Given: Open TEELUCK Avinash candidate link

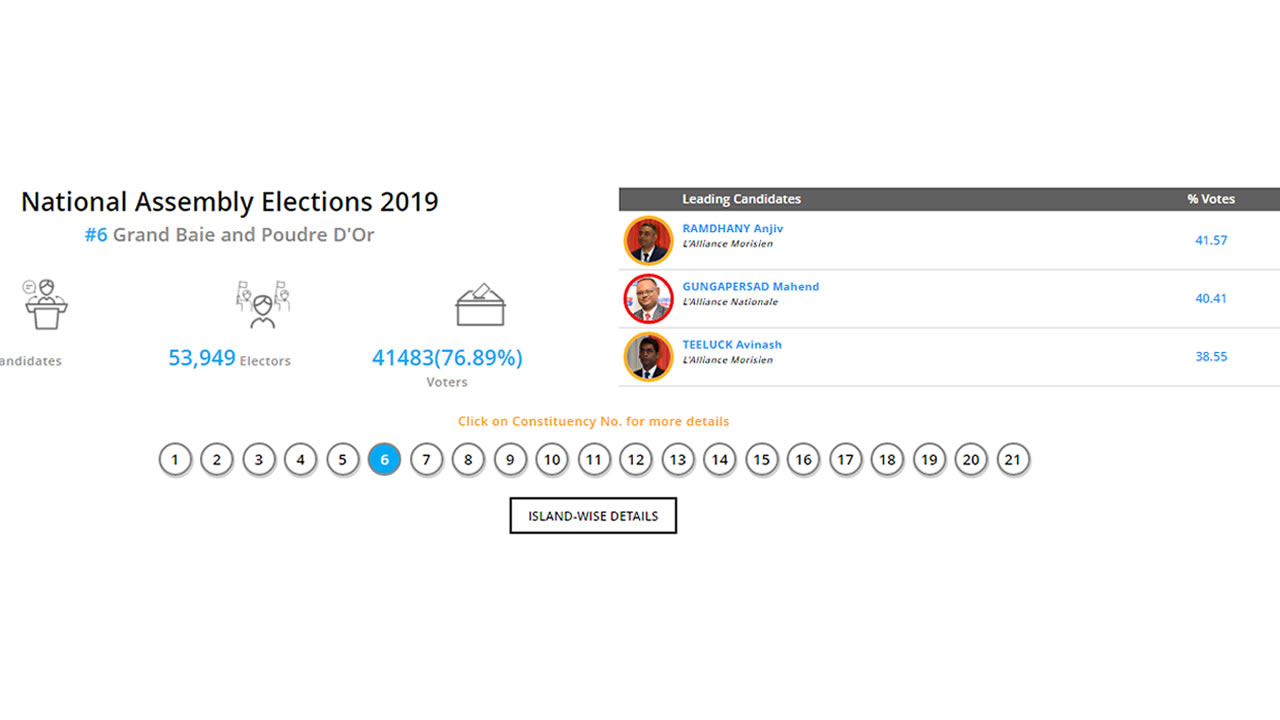Looking at the screenshot, I should (731, 345).
